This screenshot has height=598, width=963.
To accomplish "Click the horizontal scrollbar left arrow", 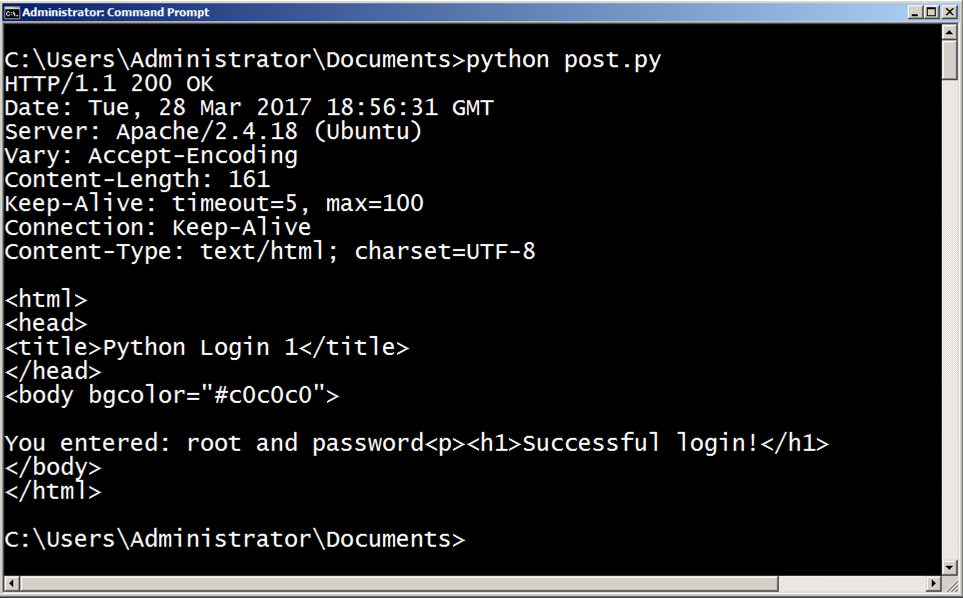I will click(x=9, y=583).
